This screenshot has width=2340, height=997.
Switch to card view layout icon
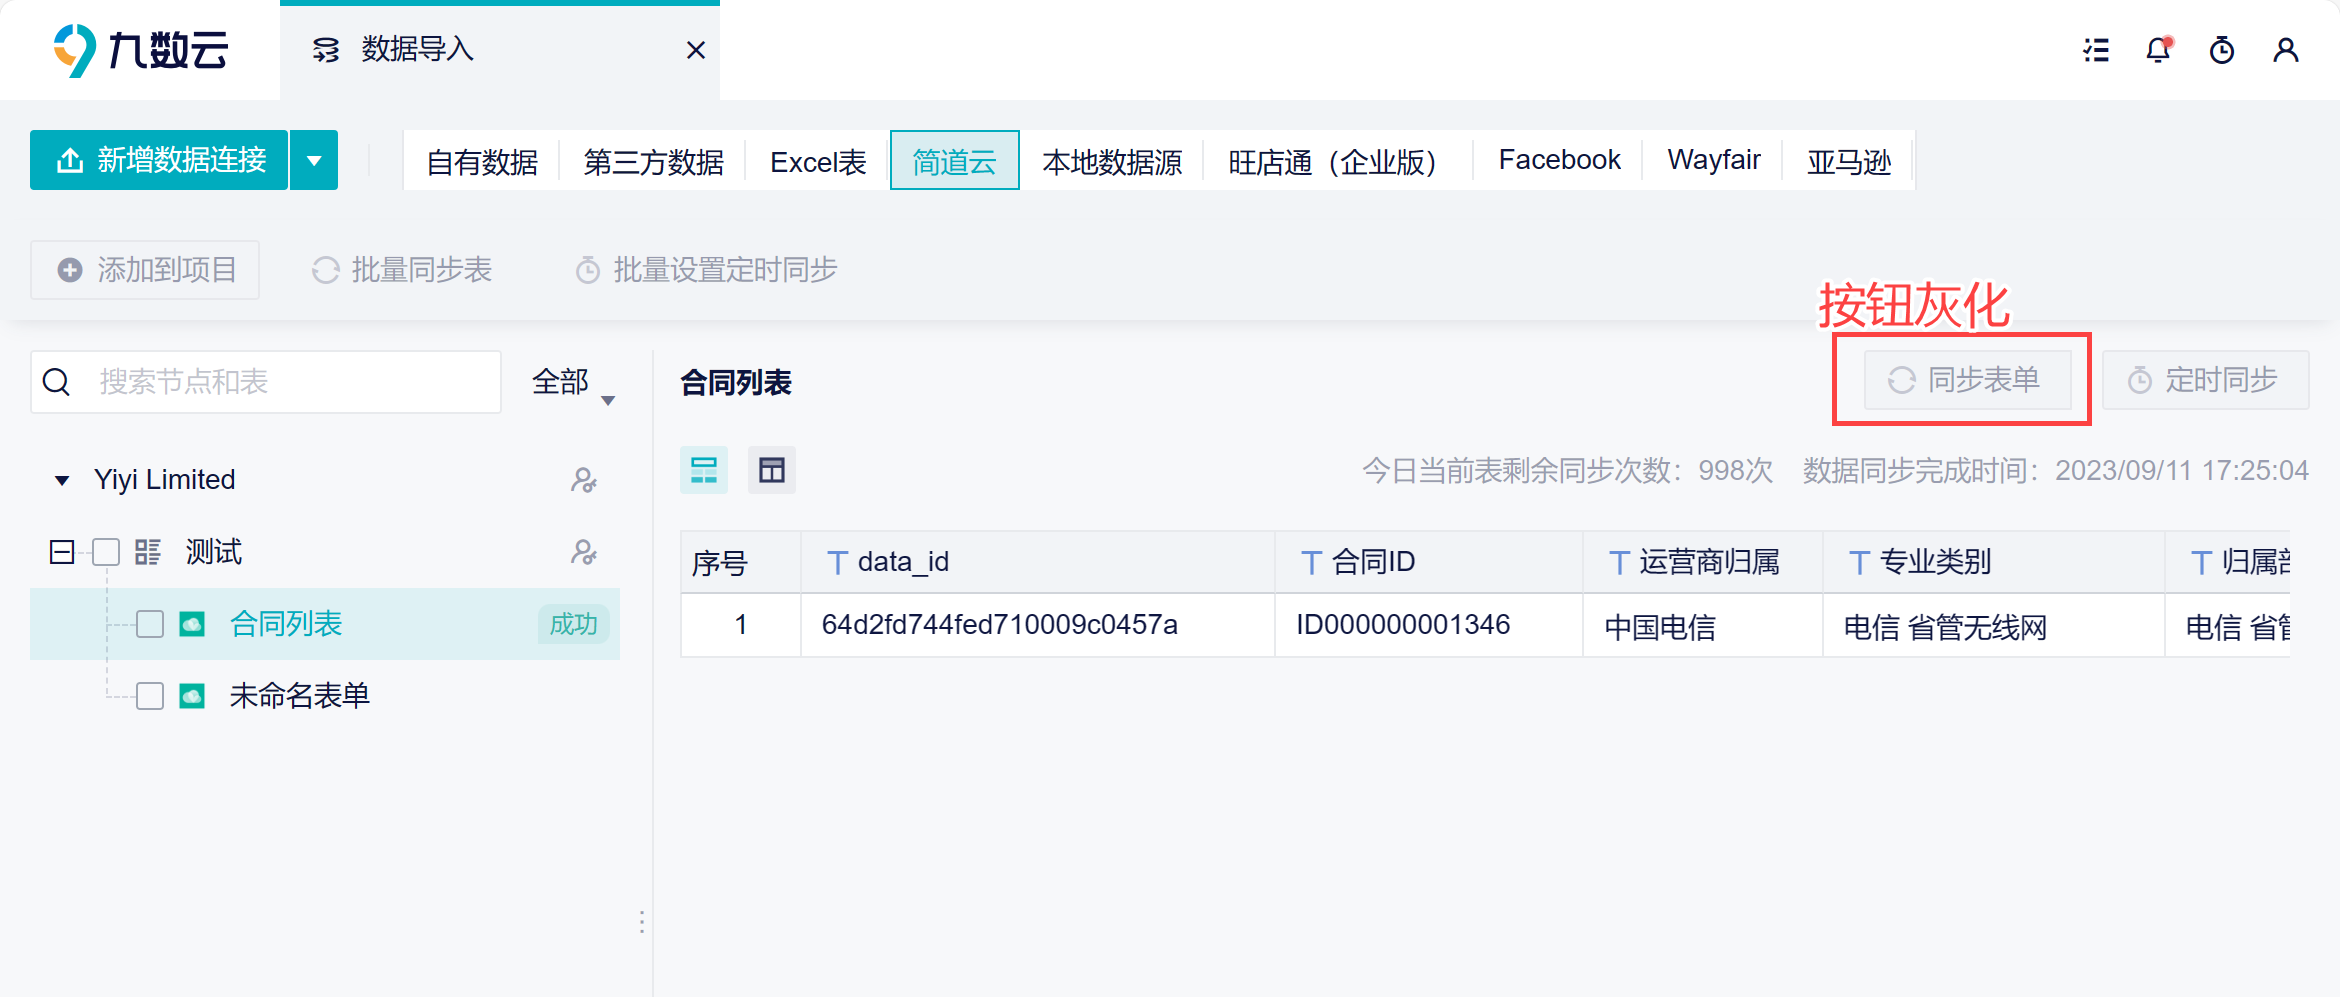704,470
